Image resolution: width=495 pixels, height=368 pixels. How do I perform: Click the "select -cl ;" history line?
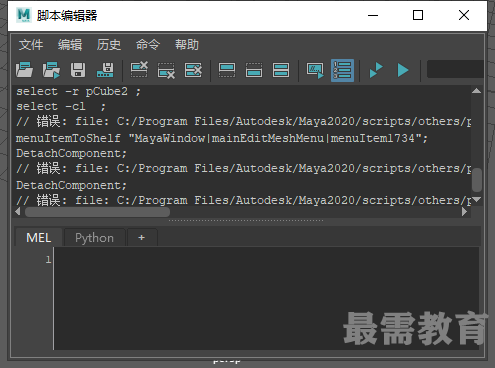click(61, 106)
